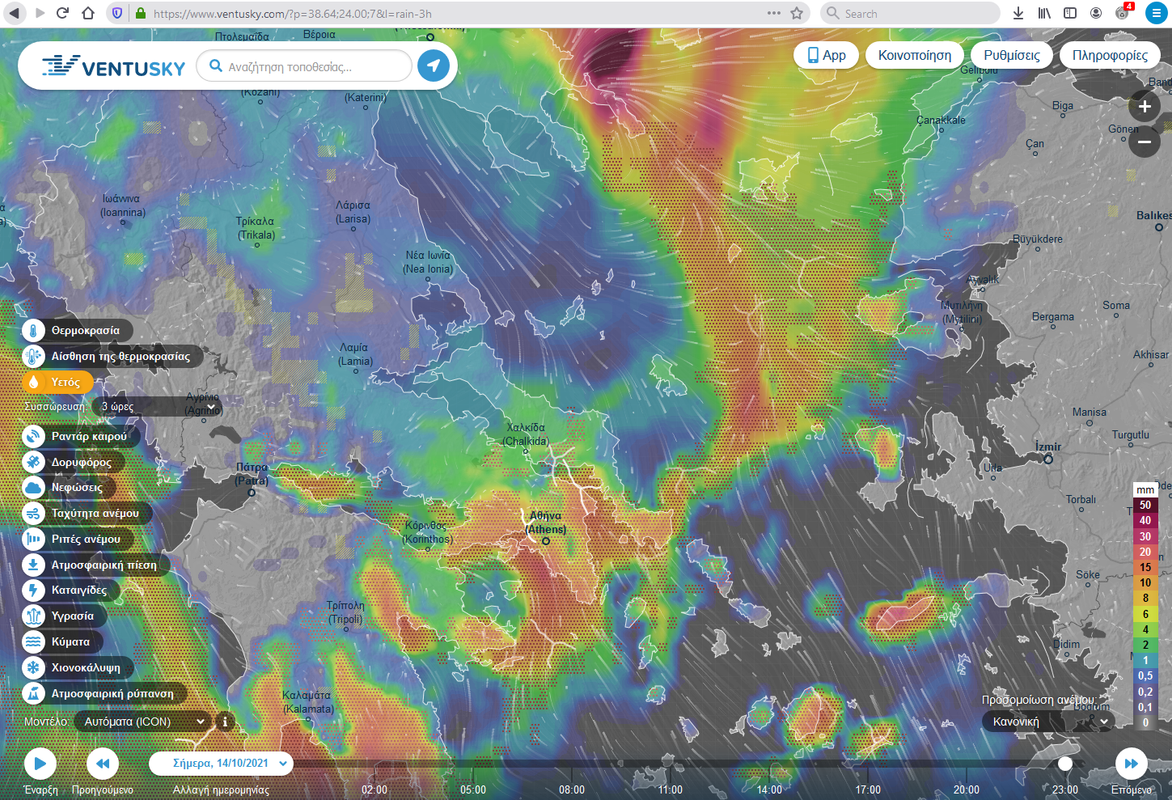The width and height of the screenshot is (1172, 800).
Task: Click the 50 mm legend color swatch
Action: click(x=1145, y=505)
